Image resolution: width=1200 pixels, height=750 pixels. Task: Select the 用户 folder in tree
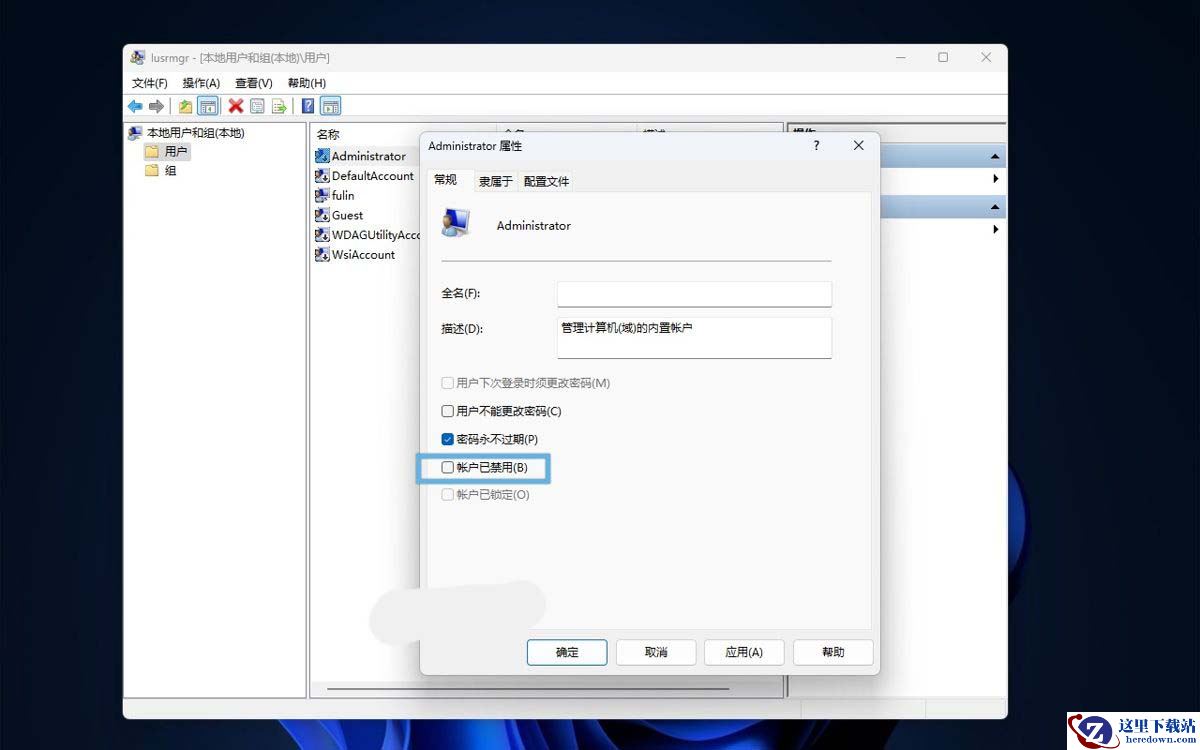click(167, 152)
